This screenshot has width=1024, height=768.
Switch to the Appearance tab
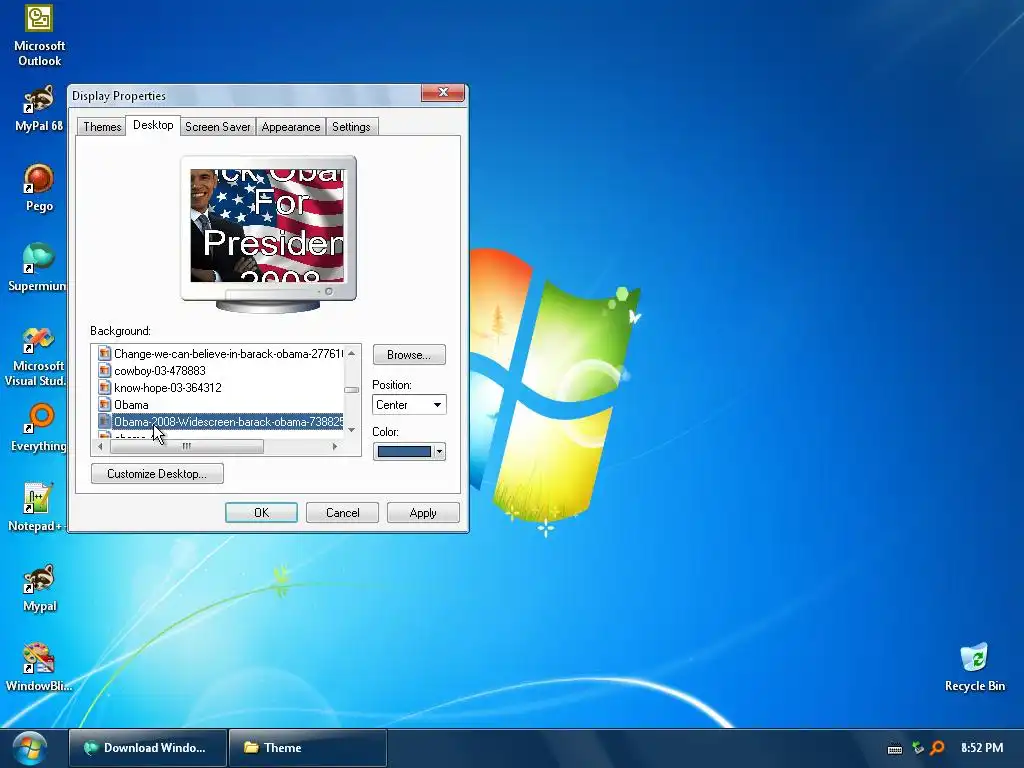[291, 127]
